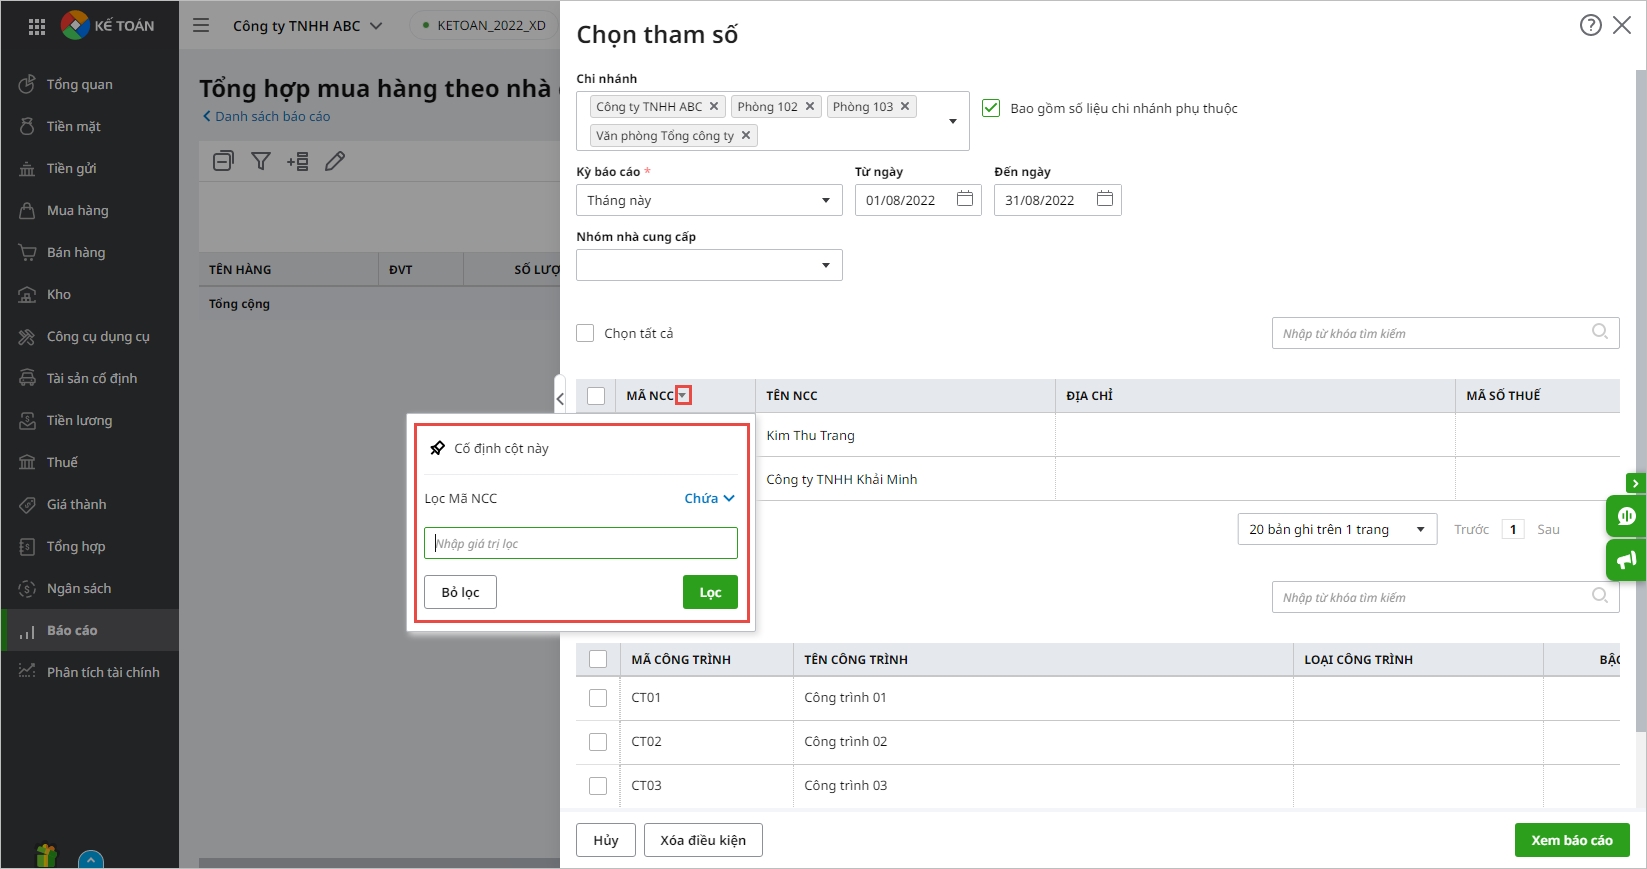
Task: Tick the checkbox for CT01 row
Action: 598,698
